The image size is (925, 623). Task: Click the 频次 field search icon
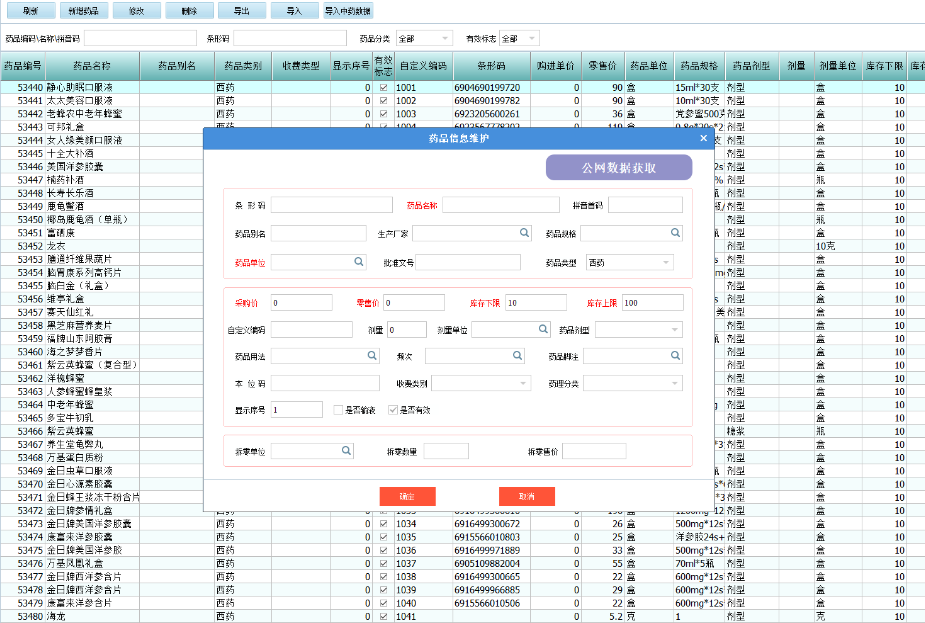[517, 355]
